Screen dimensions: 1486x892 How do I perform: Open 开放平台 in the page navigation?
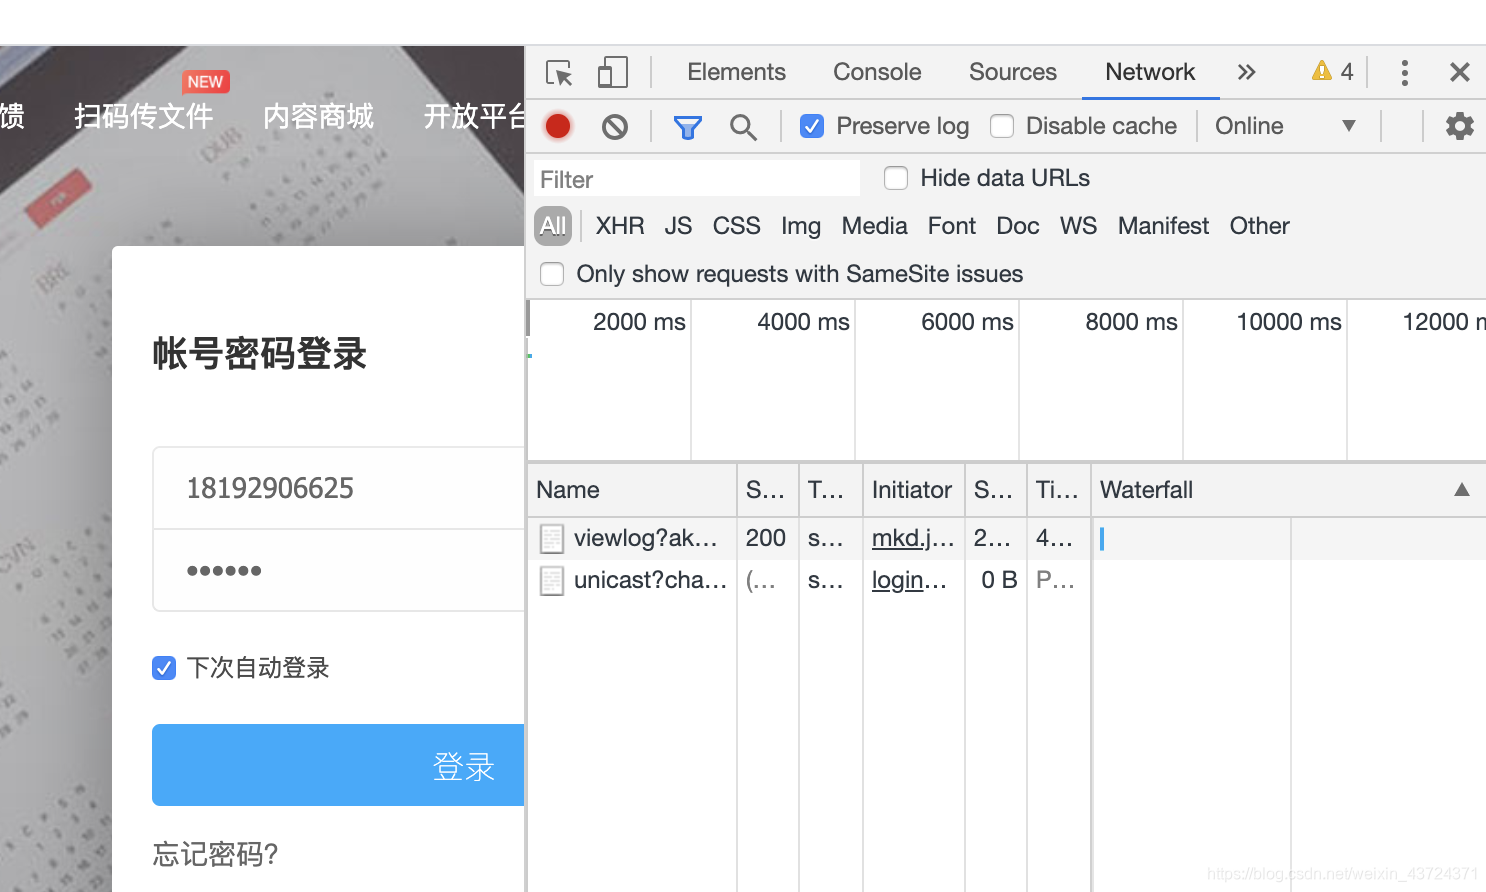point(475,116)
